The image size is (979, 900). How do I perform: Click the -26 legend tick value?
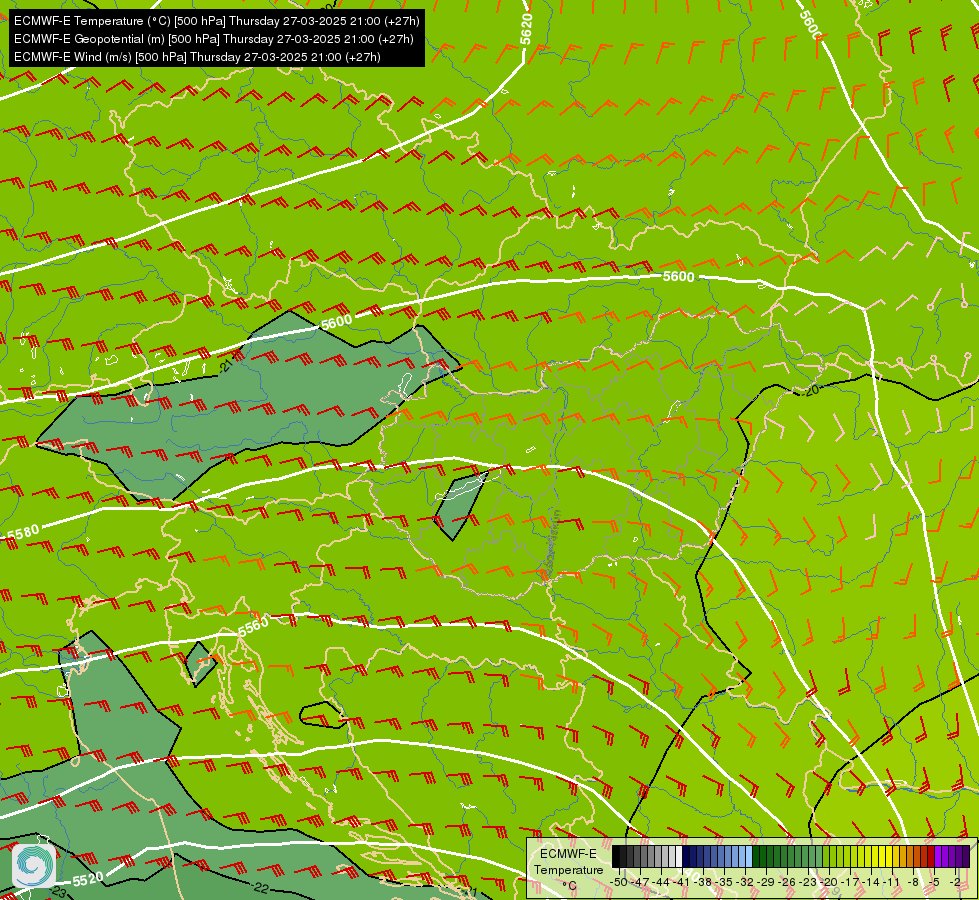[787, 882]
